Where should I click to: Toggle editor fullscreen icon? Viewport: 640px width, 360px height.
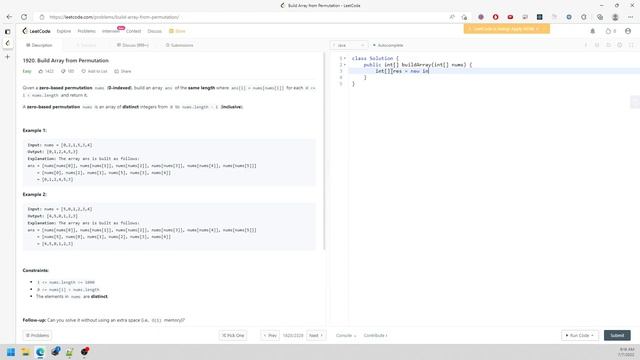coord(631,45)
